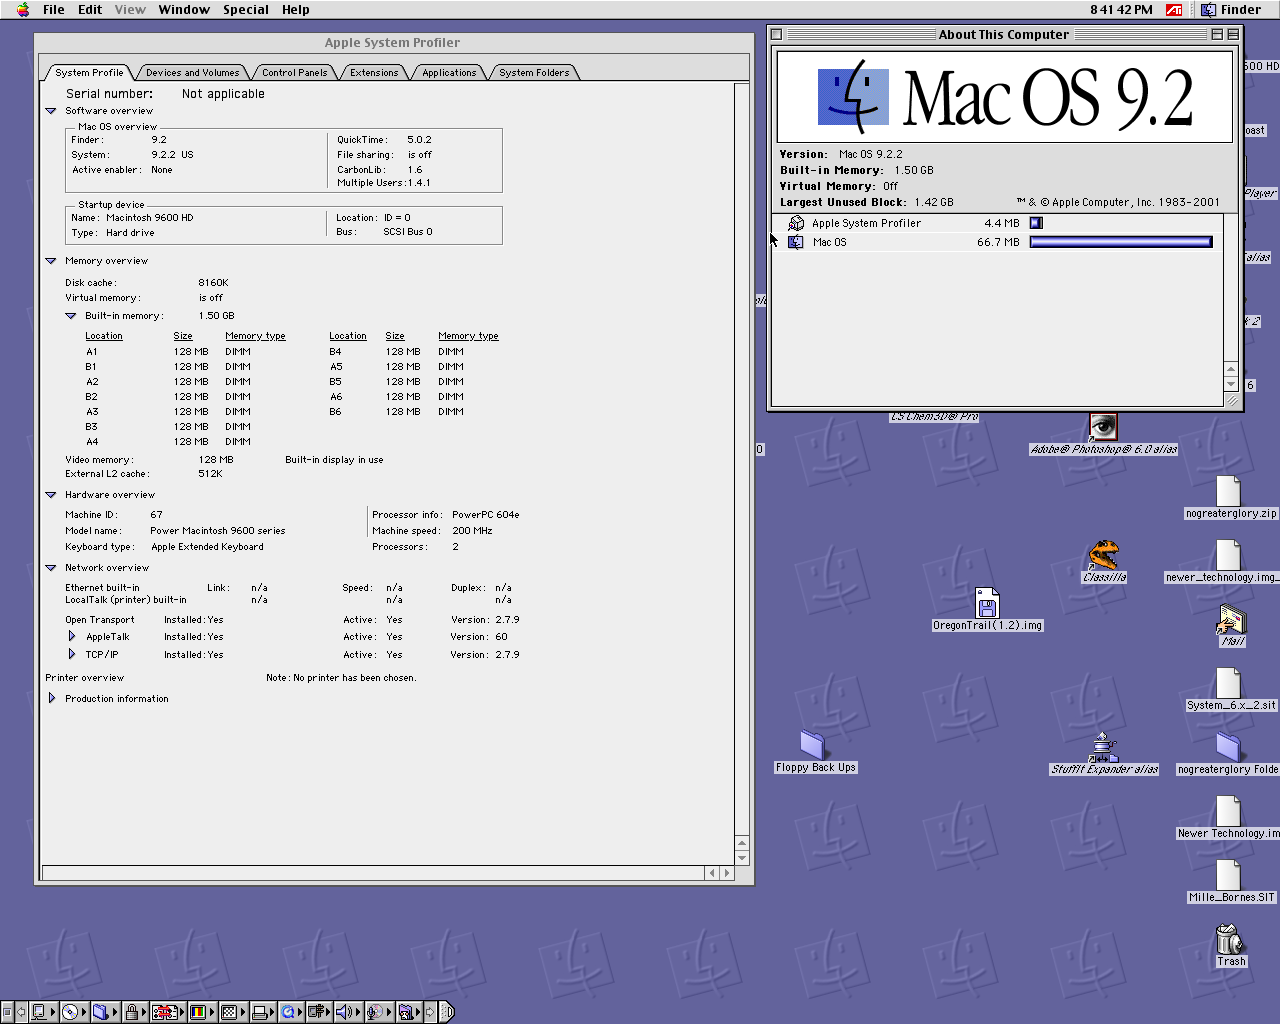Switch to Extensions tab
This screenshot has width=1280, height=1024.
pyautogui.click(x=374, y=72)
